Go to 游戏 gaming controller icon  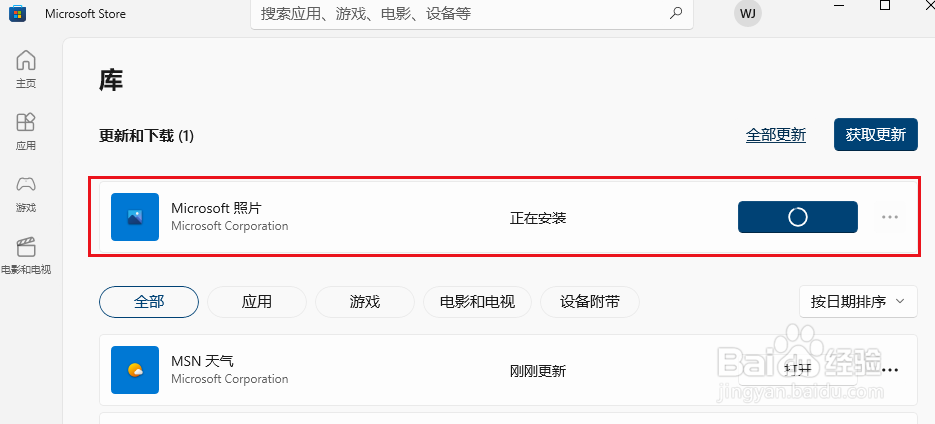(26, 184)
